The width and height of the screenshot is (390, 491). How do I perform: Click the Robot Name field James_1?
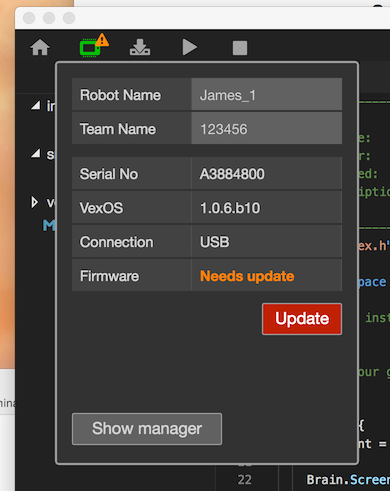point(267,95)
